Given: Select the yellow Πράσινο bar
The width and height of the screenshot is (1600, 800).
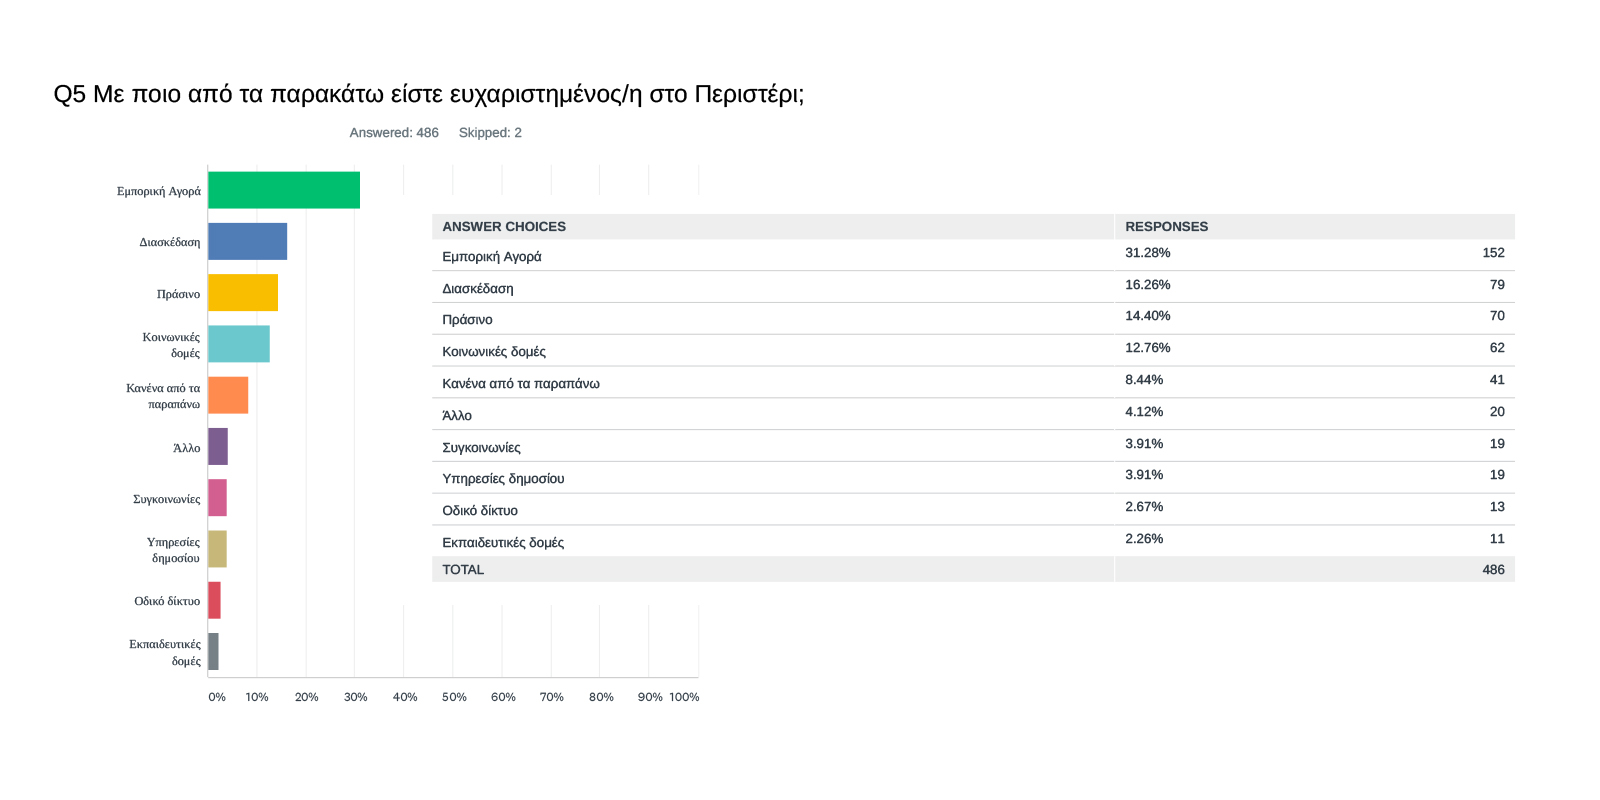Looking at the screenshot, I should [x=243, y=293].
